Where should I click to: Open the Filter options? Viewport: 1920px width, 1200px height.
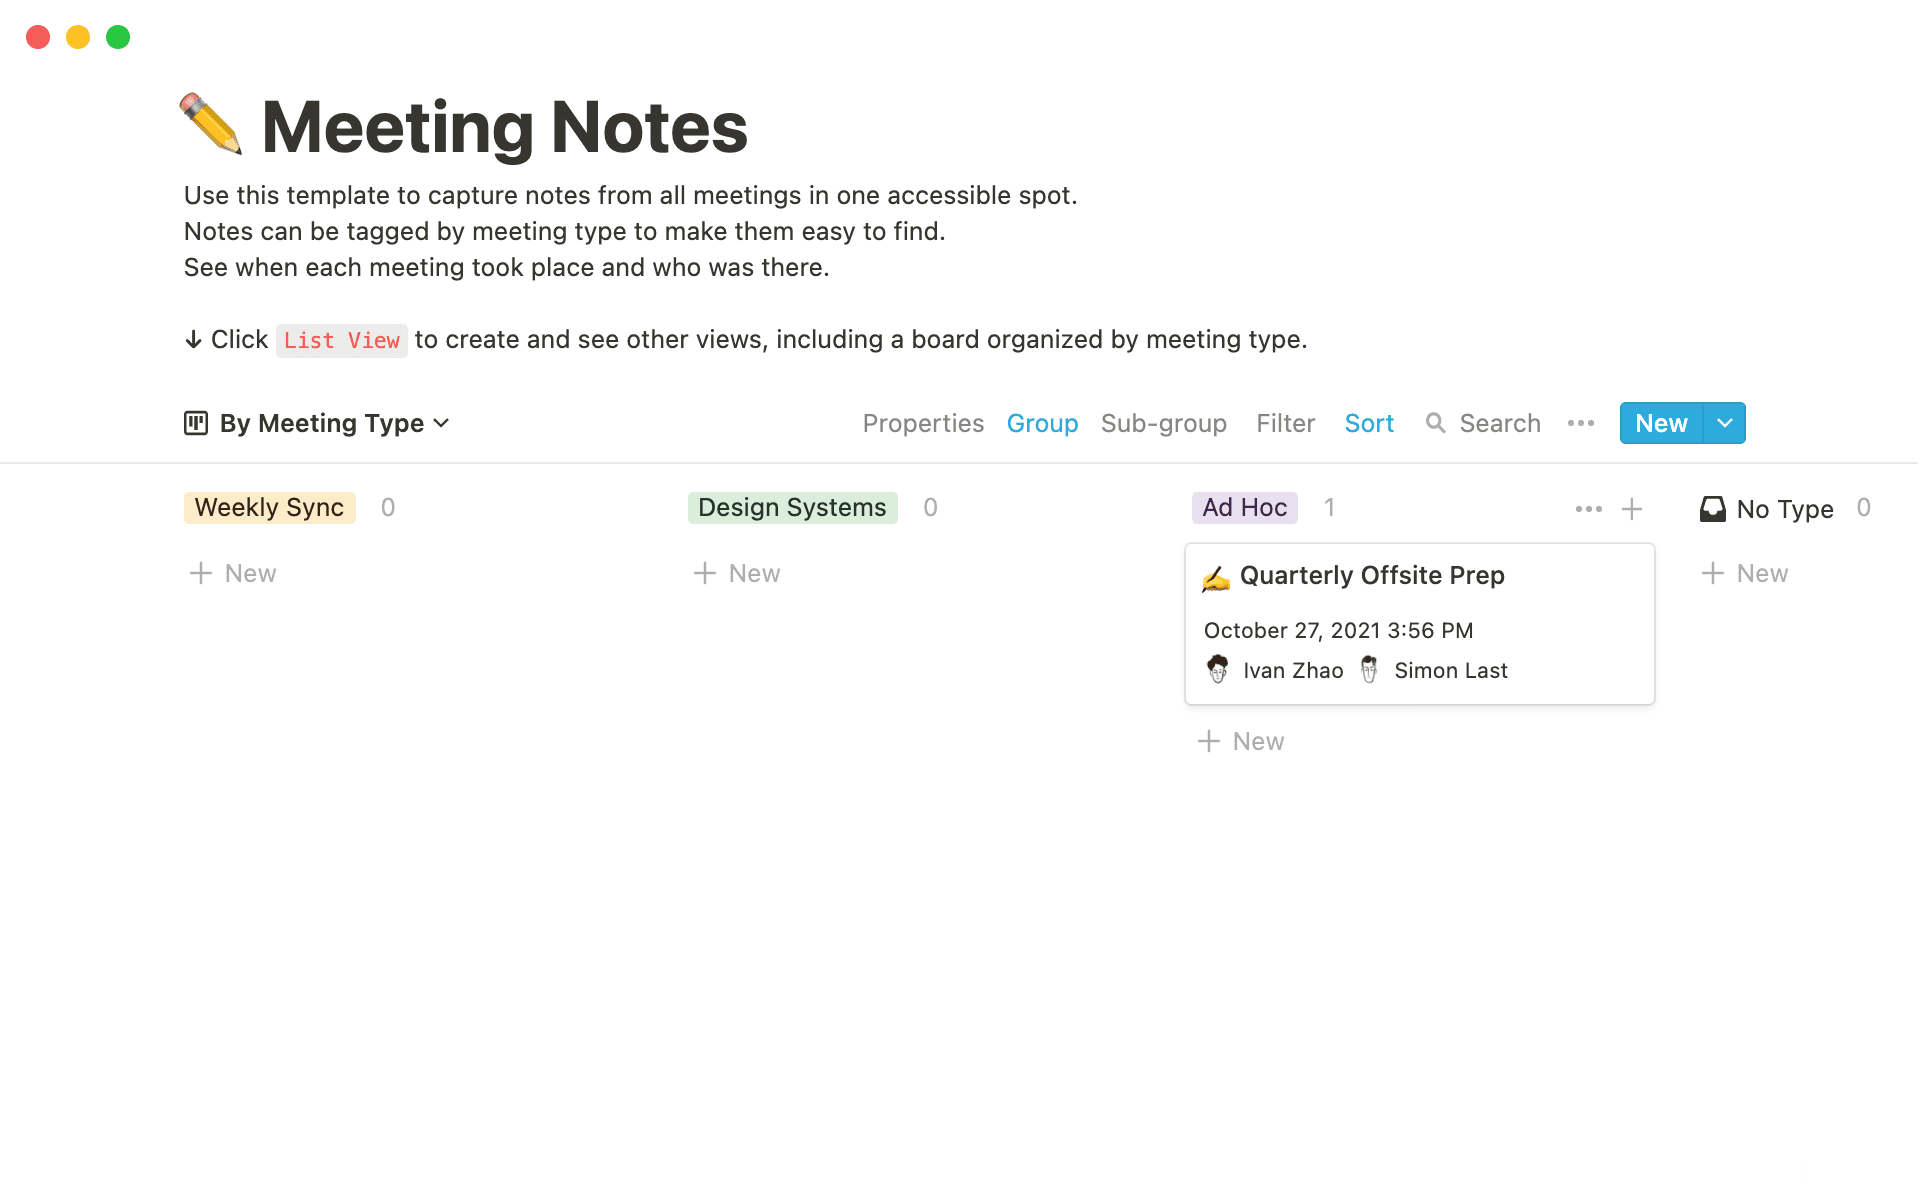pos(1286,423)
